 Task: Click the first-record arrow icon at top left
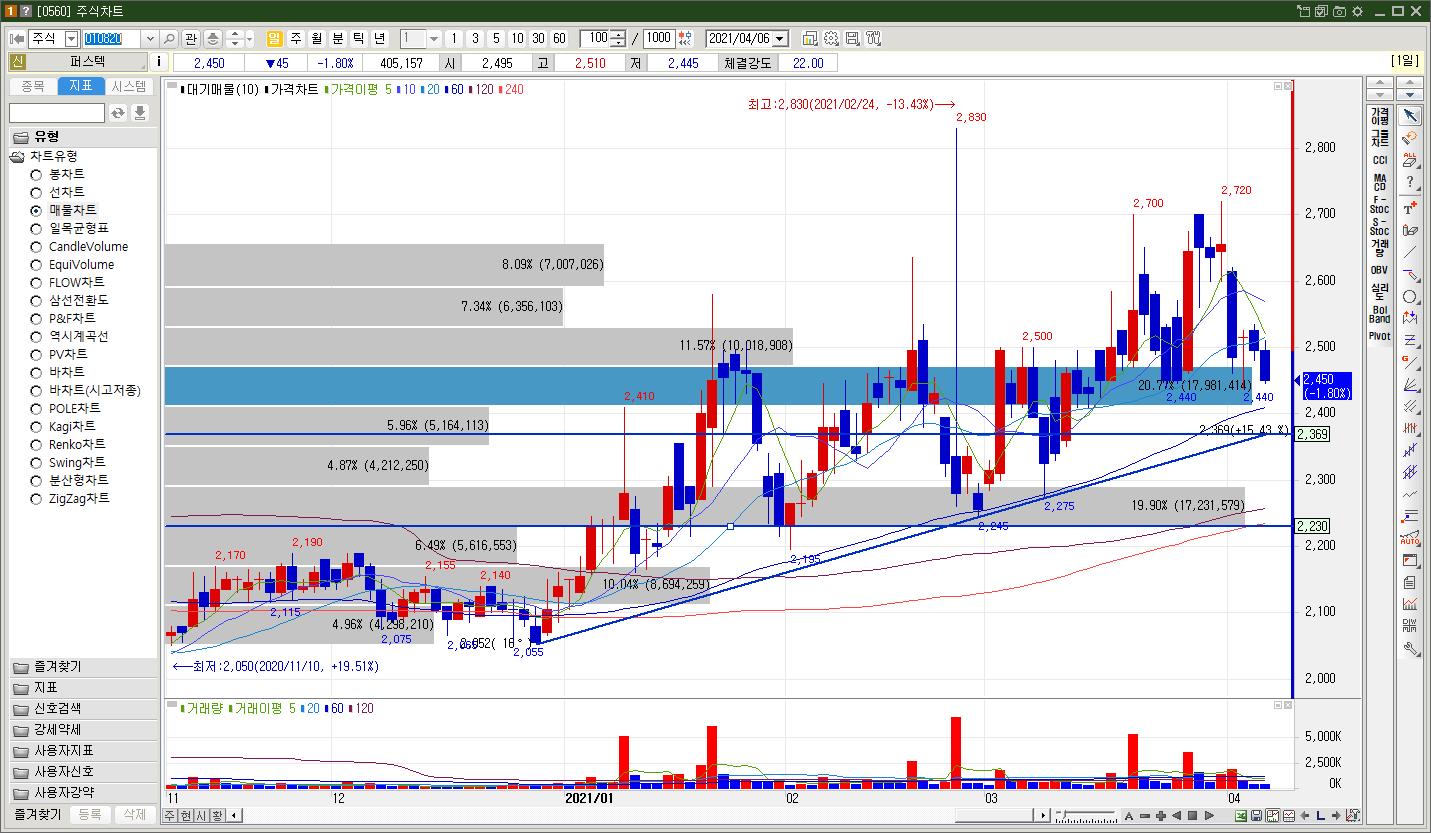(x=17, y=39)
